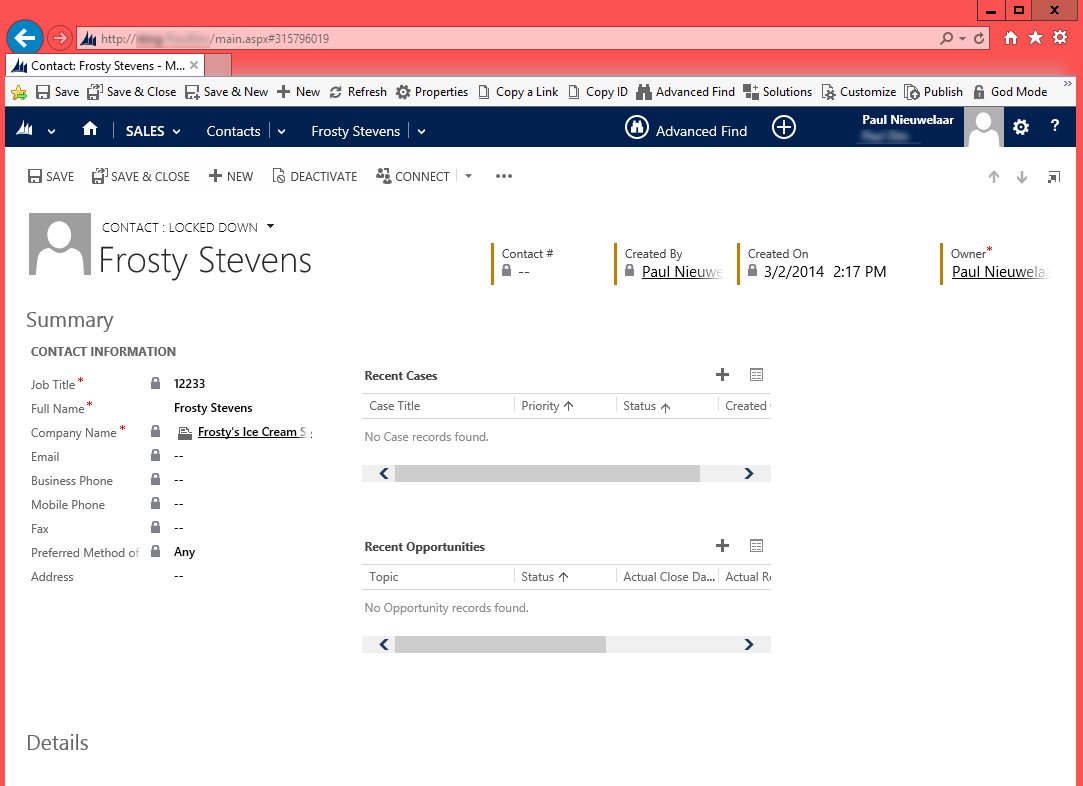Add a new case with the plus icon
1083x786 pixels.
tap(722, 375)
